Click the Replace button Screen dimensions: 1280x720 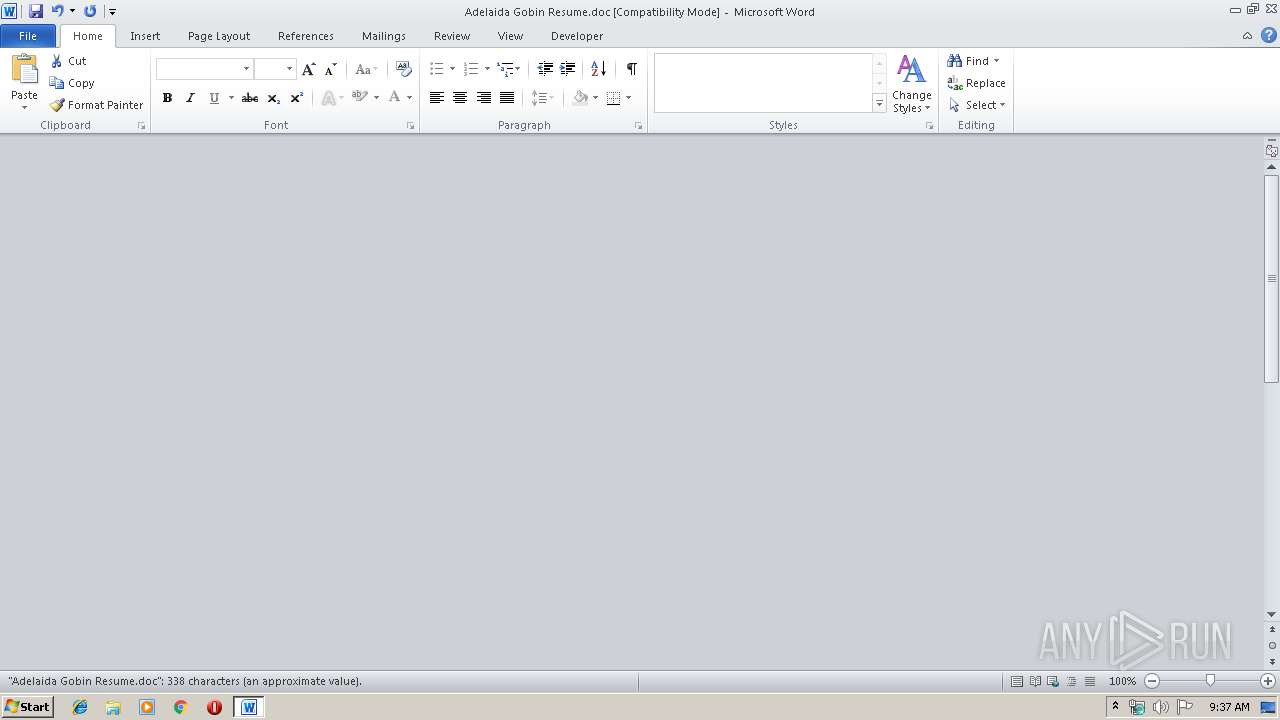977,83
